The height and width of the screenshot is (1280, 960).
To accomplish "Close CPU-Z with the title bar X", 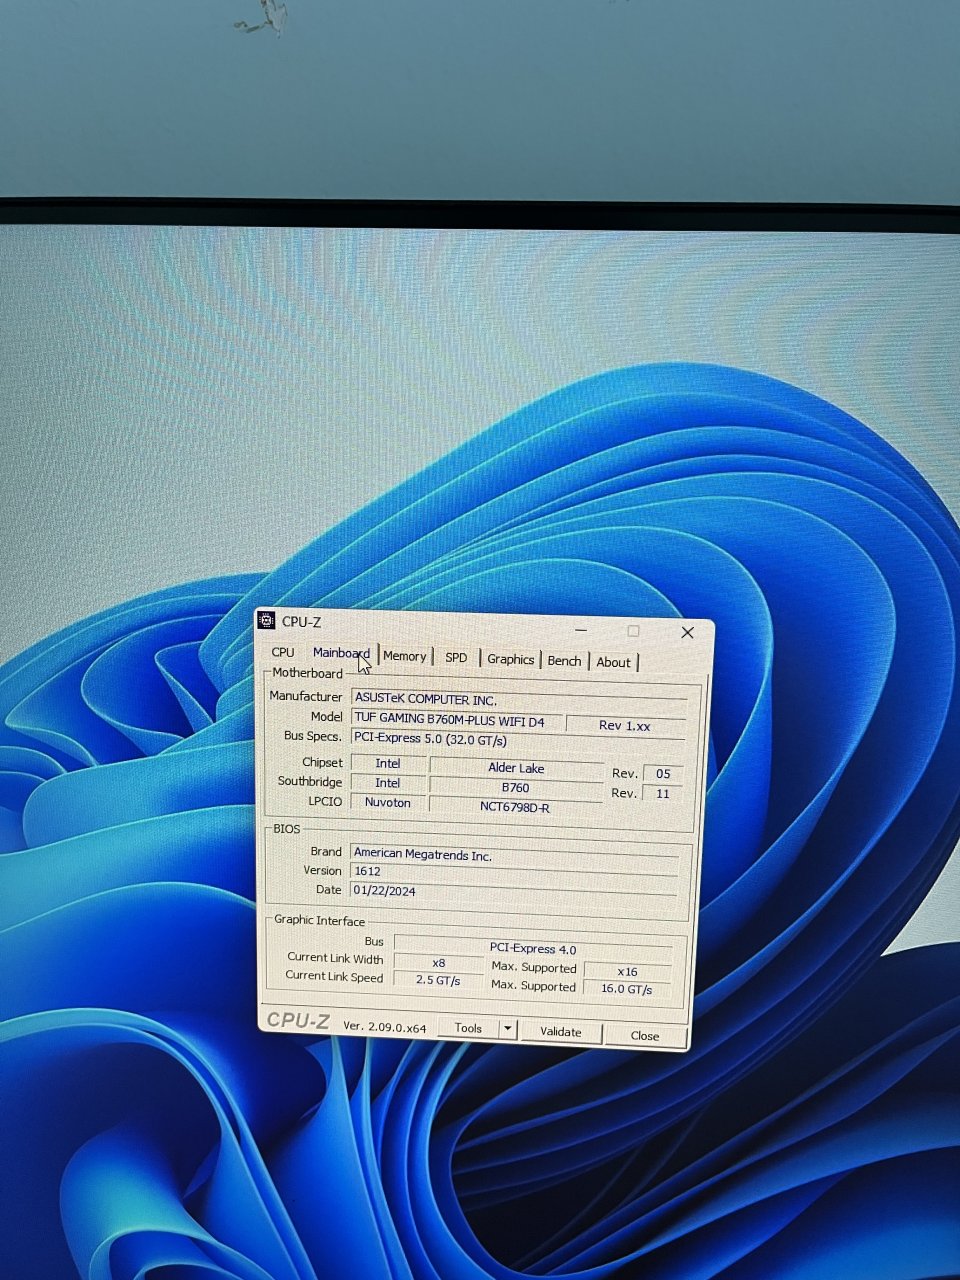I will (687, 632).
